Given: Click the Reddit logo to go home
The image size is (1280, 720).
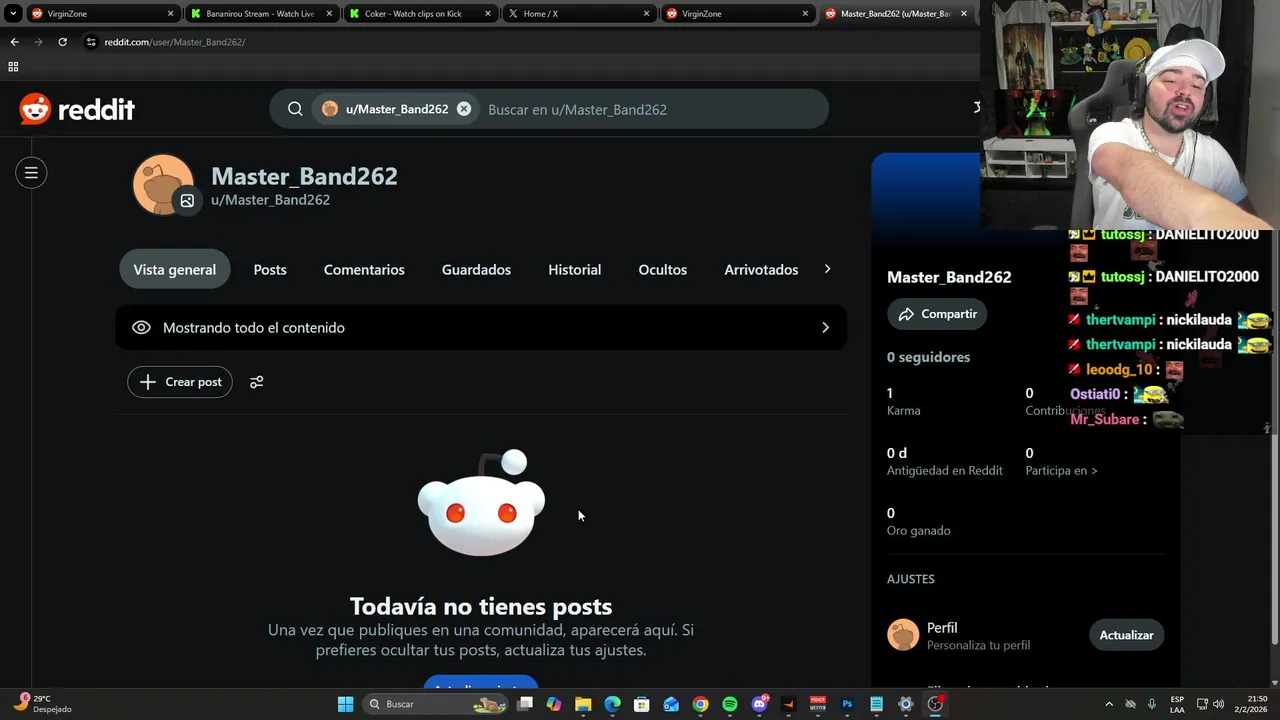Looking at the screenshot, I should coord(77,109).
